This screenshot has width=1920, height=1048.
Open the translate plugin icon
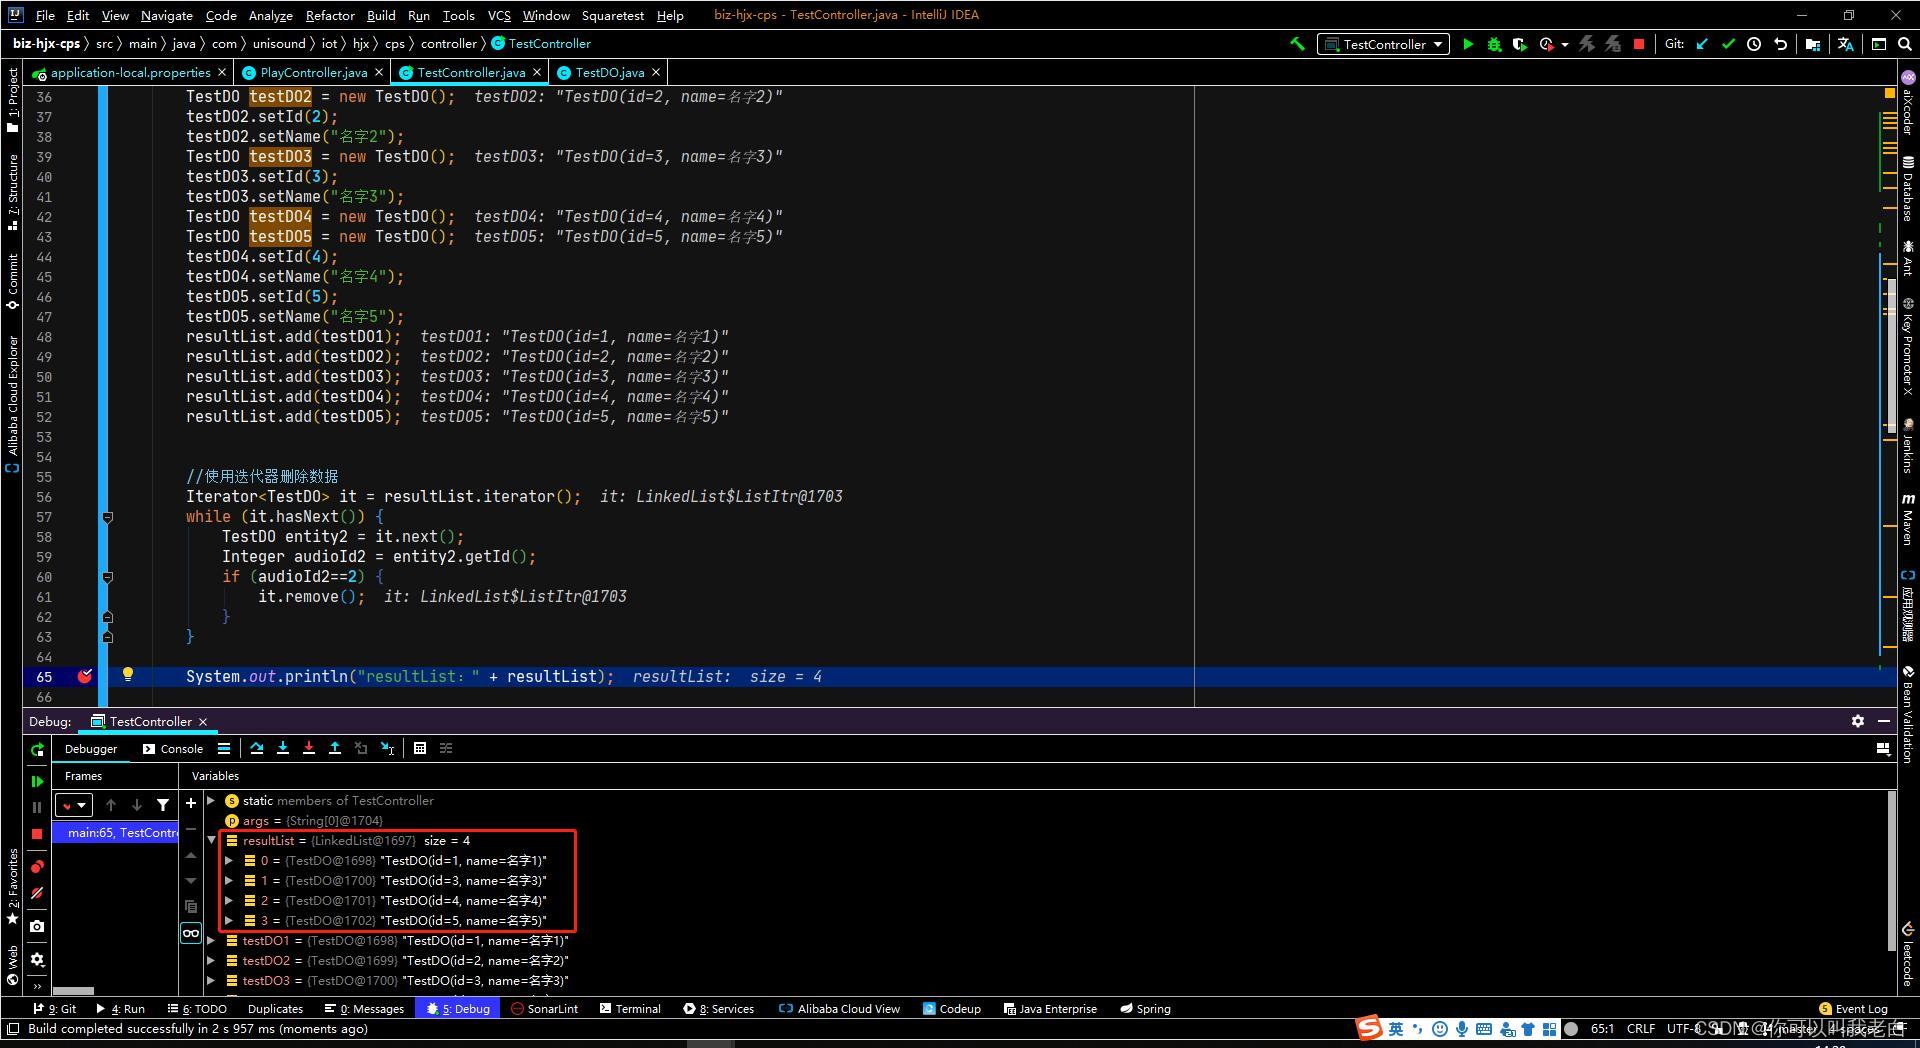coord(1846,44)
